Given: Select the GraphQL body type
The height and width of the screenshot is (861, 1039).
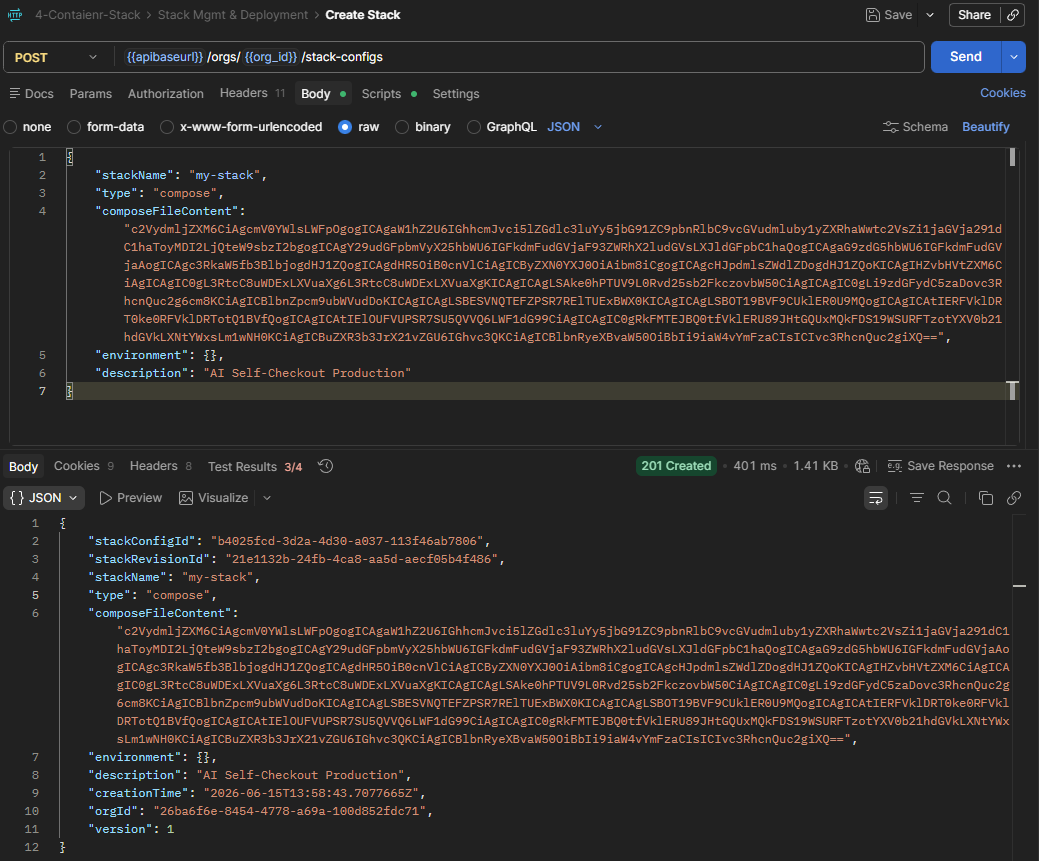Looking at the screenshot, I should click(x=474, y=127).
